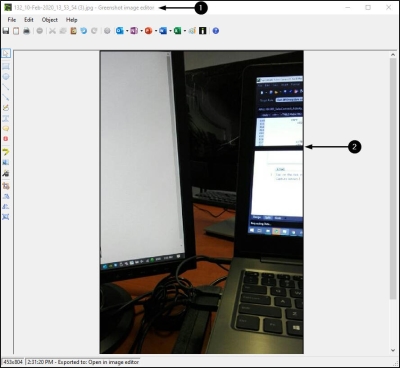This screenshot has width=400, height=368.
Task: Expand the Word export dropdown arrow
Action: (170, 31)
